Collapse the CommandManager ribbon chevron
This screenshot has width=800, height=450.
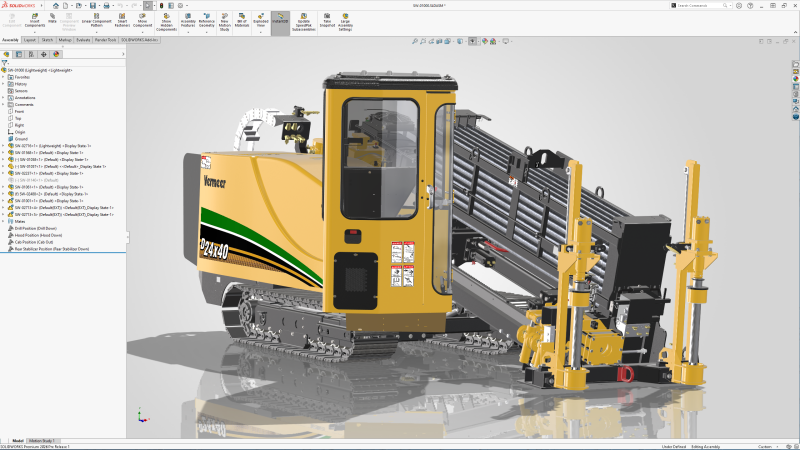(x=795, y=32)
